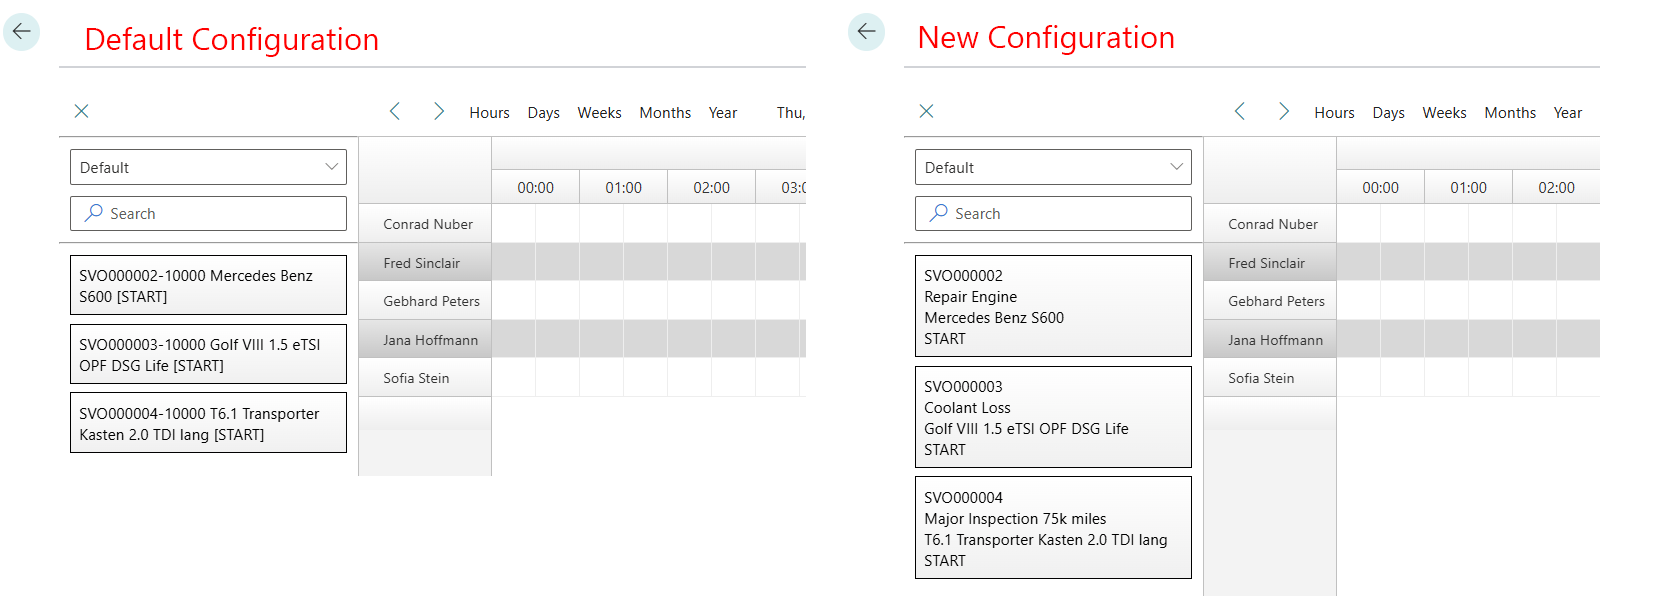
Task: Close the Default Configuration panel with X
Action: pyautogui.click(x=82, y=111)
